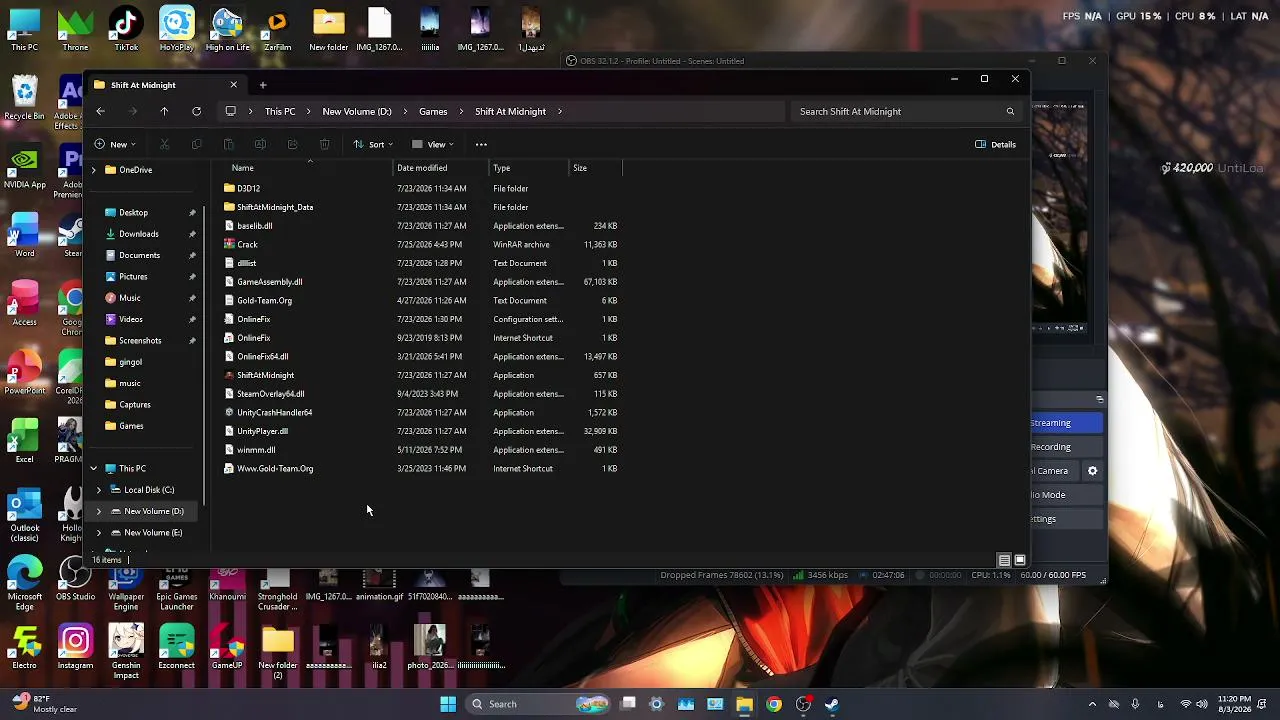
Task: Go up one folder level
Action: coord(164,111)
